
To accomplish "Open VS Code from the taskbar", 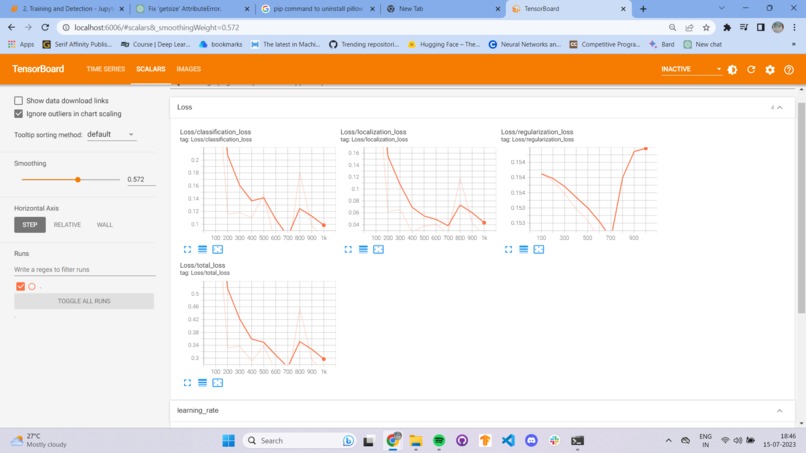I will pyautogui.click(x=508, y=441).
